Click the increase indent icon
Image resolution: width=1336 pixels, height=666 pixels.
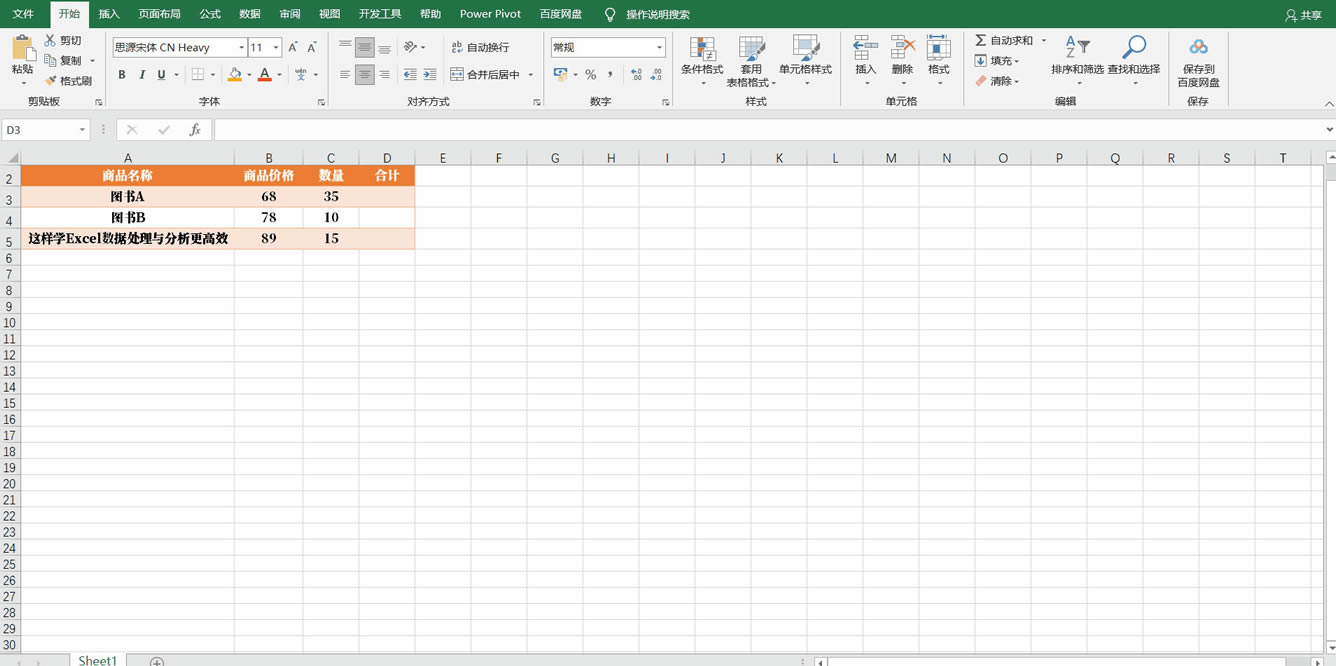pos(429,75)
